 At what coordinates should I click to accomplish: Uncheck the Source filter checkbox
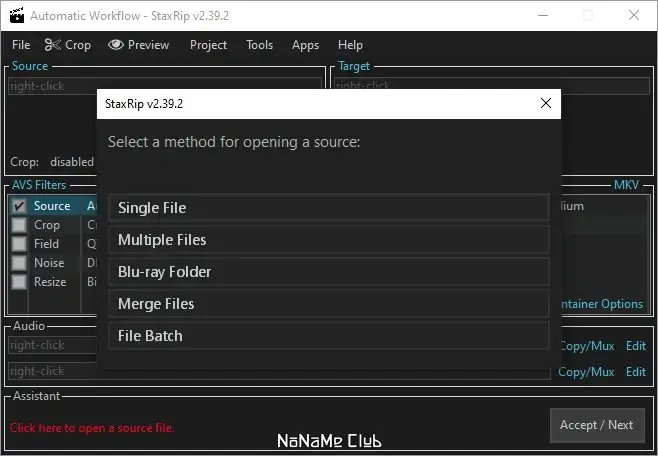[19, 206]
